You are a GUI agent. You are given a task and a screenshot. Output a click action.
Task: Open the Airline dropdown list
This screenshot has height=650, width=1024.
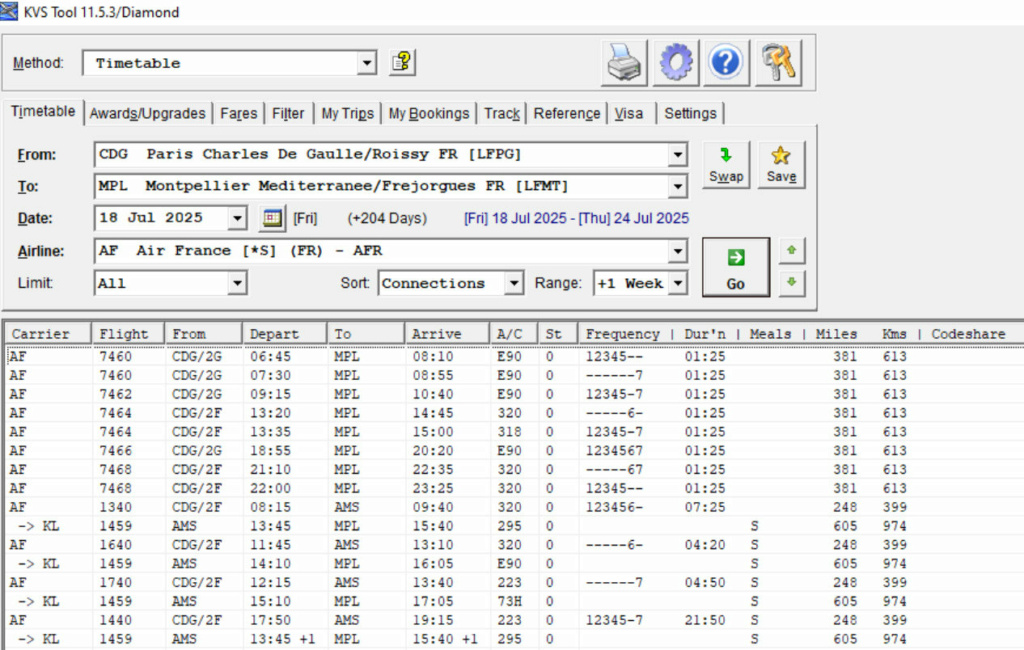point(678,251)
